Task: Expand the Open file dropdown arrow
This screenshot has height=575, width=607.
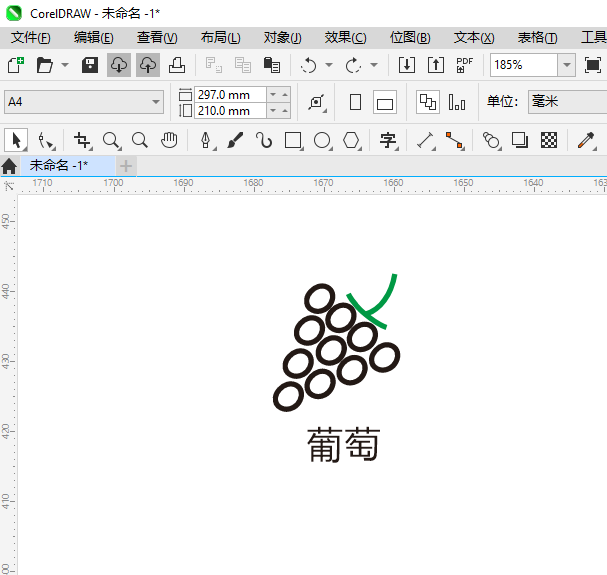Action: tap(65, 65)
